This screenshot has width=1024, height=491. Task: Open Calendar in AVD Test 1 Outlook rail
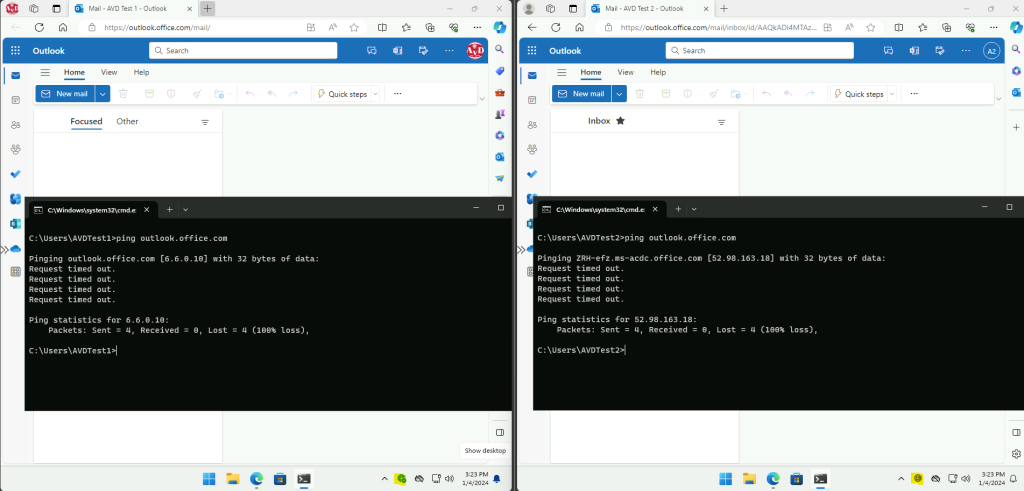(16, 100)
